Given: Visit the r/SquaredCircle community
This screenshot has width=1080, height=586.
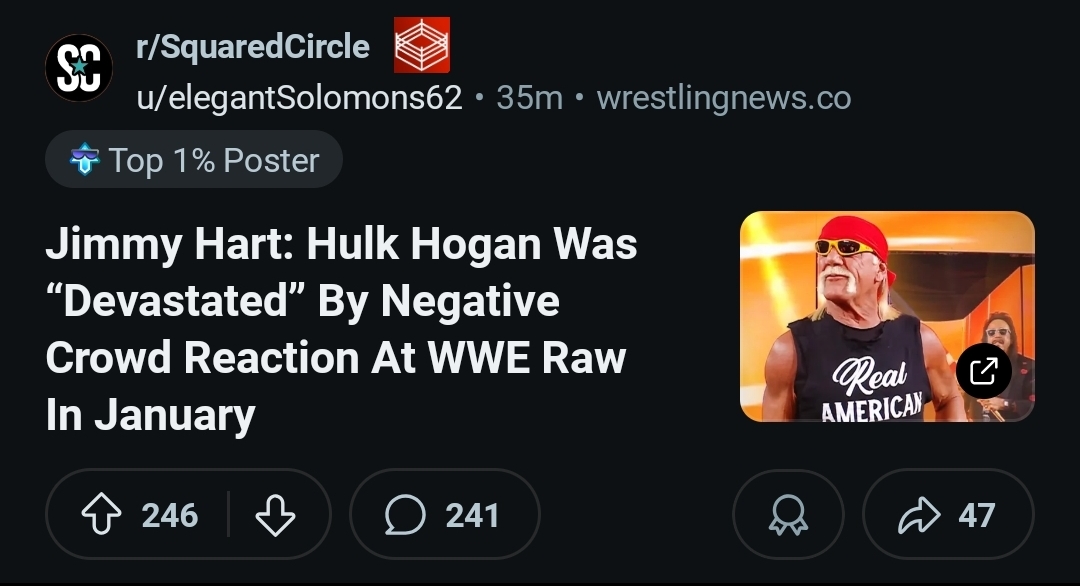Looking at the screenshot, I should tap(253, 46).
